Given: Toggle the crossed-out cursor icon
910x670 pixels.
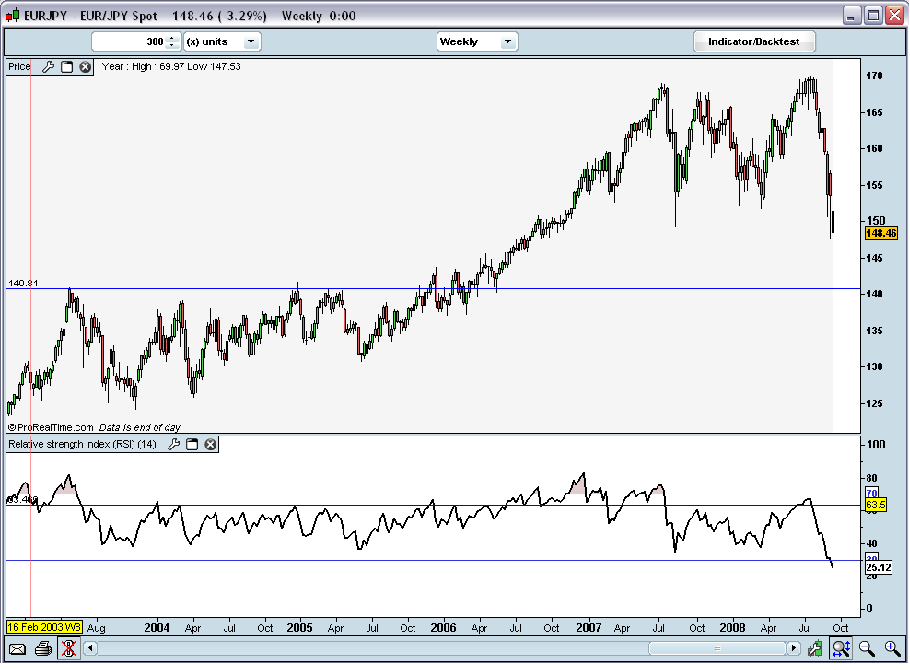Looking at the screenshot, I should pos(69,649).
